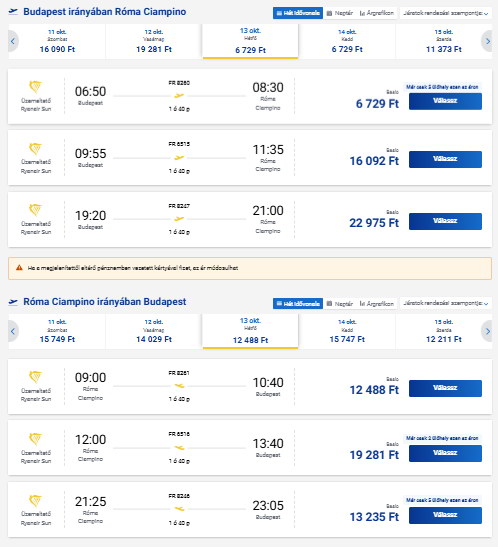Switch outbound view to Naptár calendar
This screenshot has height=547, width=498.
pos(340,13)
